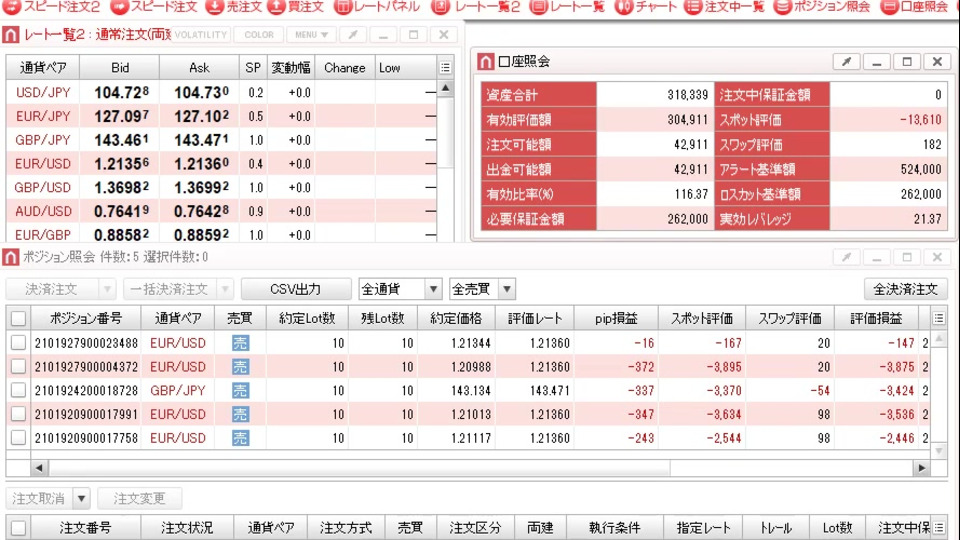The height and width of the screenshot is (540, 960).
Task: Select the GBP/USD row in rate list
Action: pos(221,187)
